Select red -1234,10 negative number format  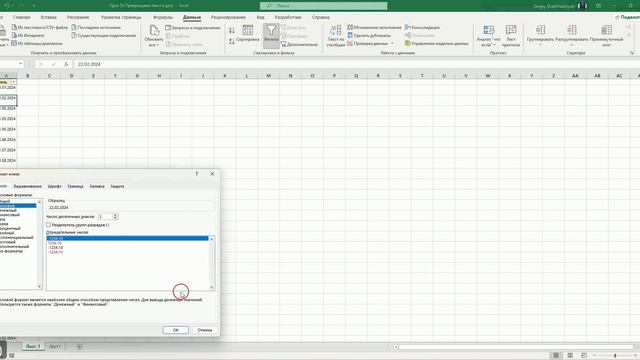coord(55,252)
